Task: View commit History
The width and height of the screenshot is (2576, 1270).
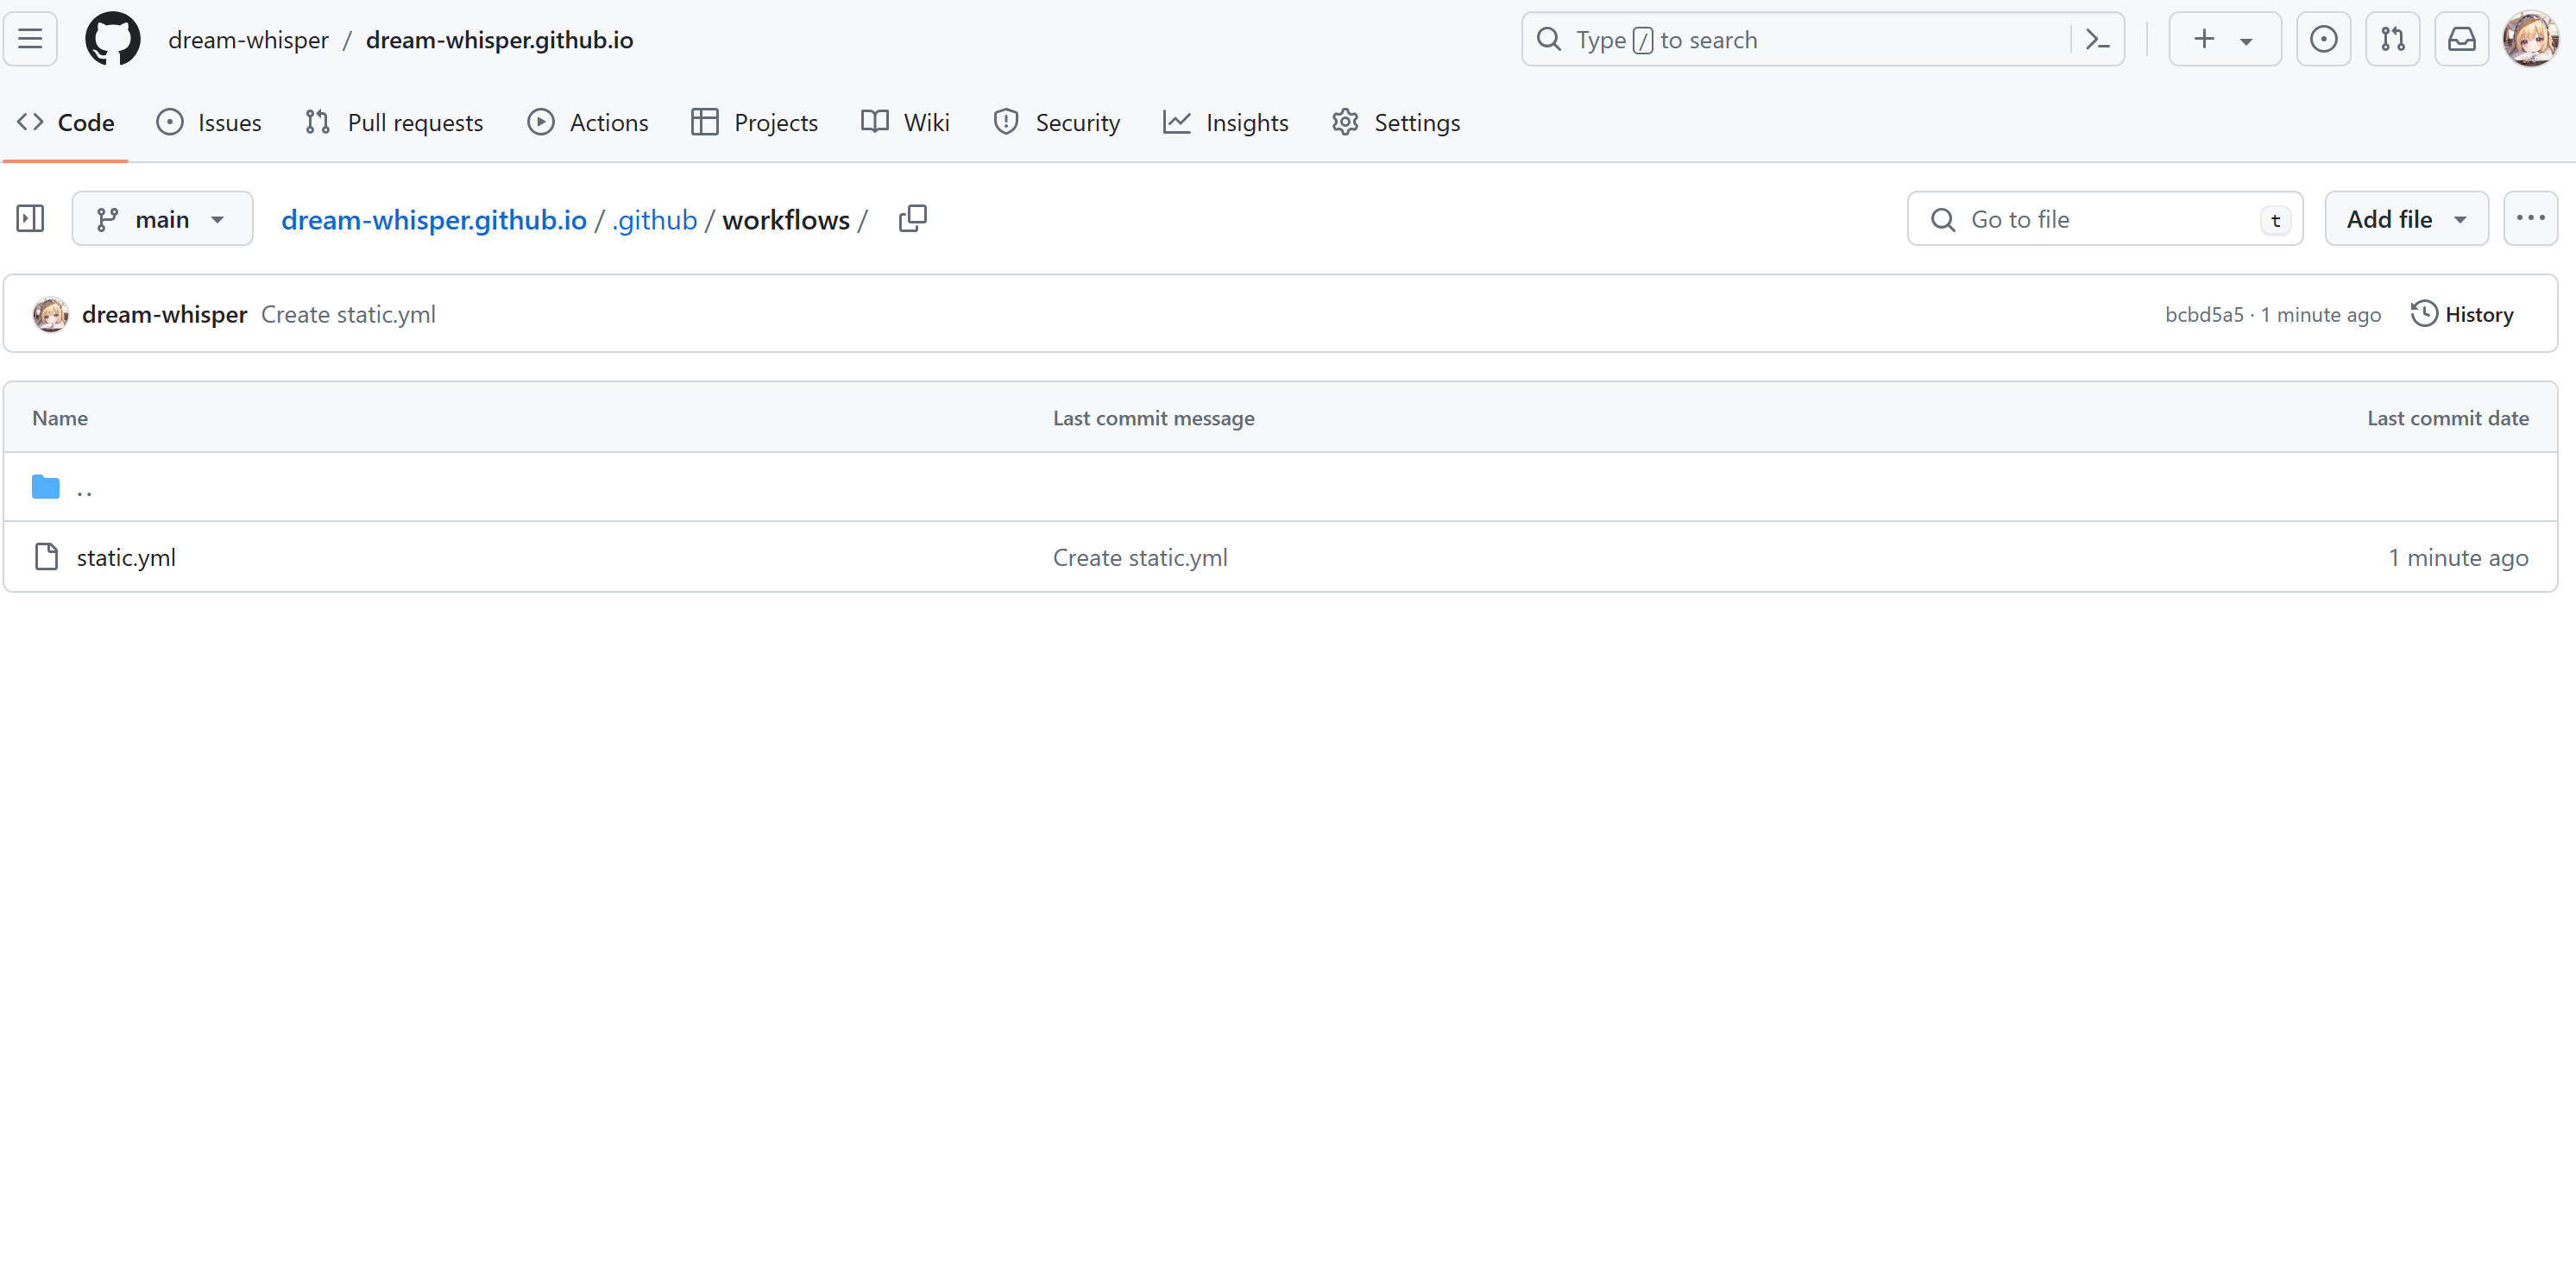Action: point(2461,314)
